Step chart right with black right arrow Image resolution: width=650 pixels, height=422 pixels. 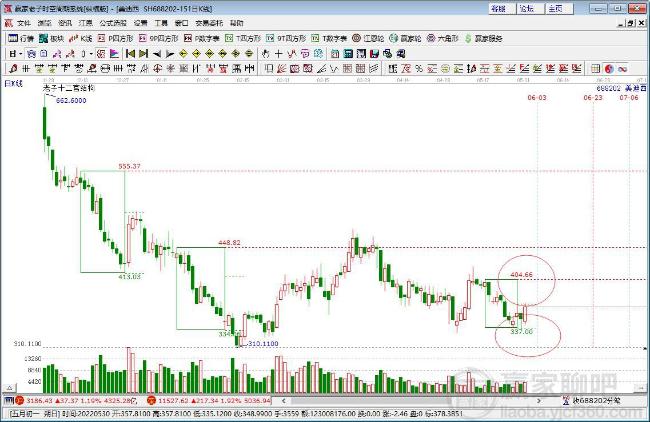point(170,53)
